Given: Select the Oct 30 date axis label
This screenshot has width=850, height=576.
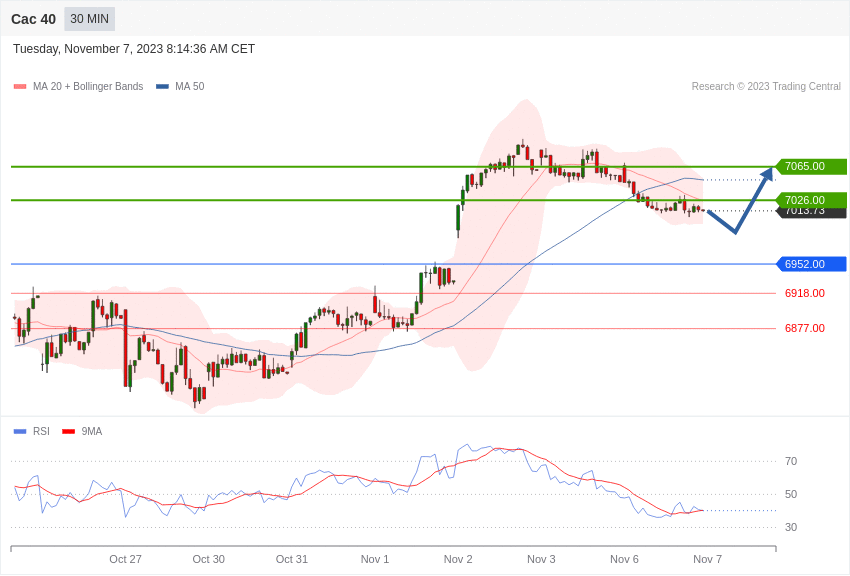Looking at the screenshot, I should (208, 559).
